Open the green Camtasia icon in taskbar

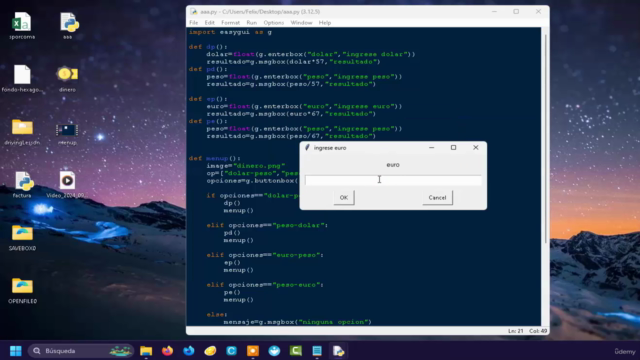[x=296, y=351]
